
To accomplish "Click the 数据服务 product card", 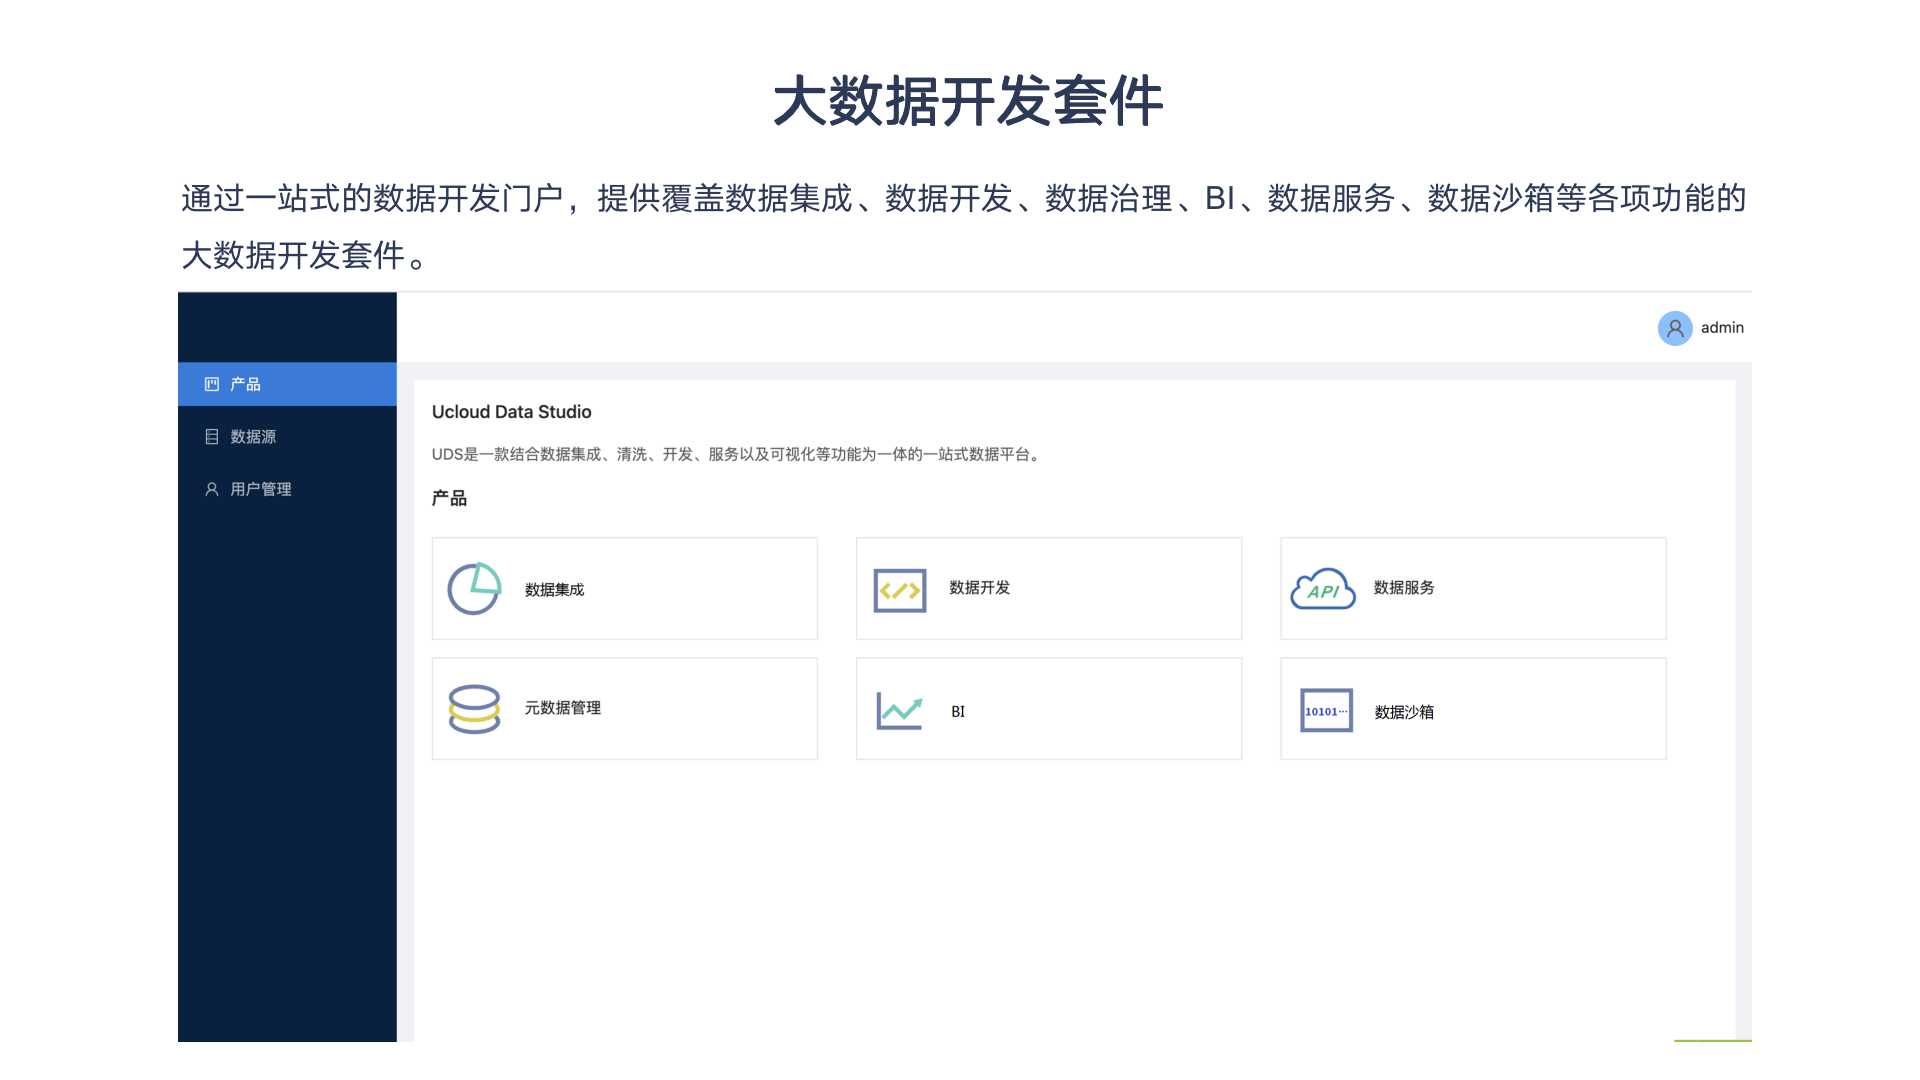I will [1472, 588].
